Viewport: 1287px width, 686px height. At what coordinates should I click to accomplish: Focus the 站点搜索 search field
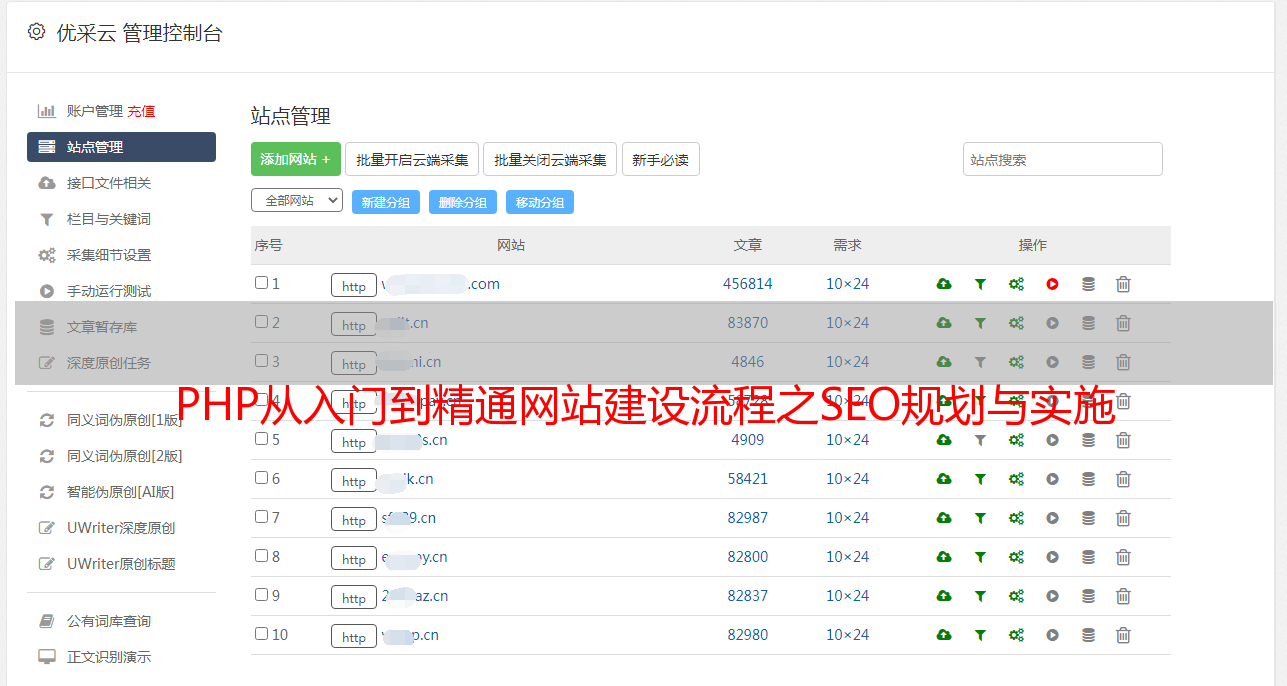coord(1063,159)
